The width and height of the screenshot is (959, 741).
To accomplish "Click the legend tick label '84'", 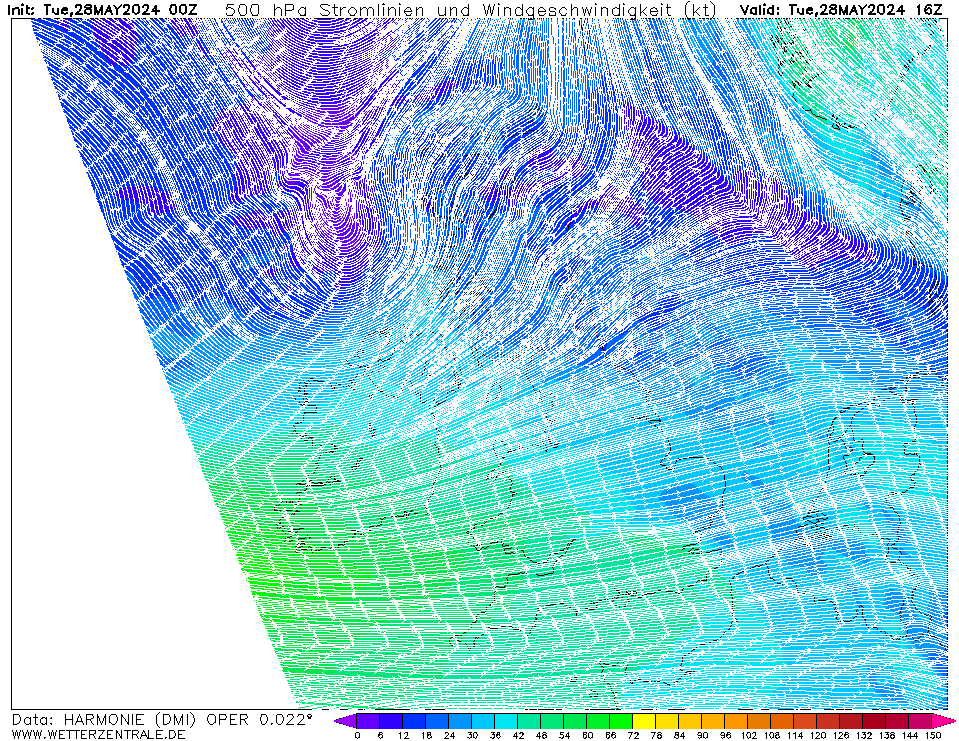I will [679, 735].
